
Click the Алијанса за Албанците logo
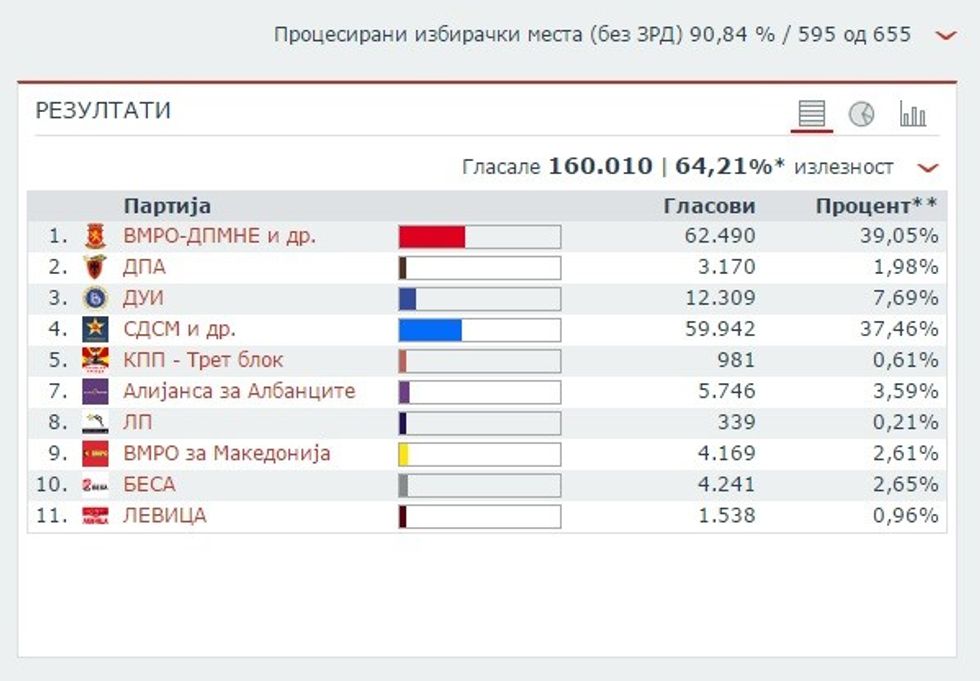click(x=97, y=390)
